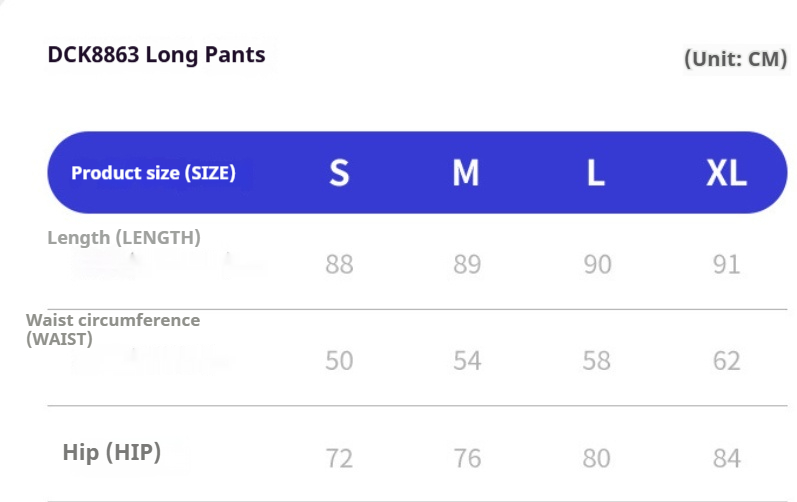
Task: Click the Waist circumference (WAIST) label
Action: [112, 329]
